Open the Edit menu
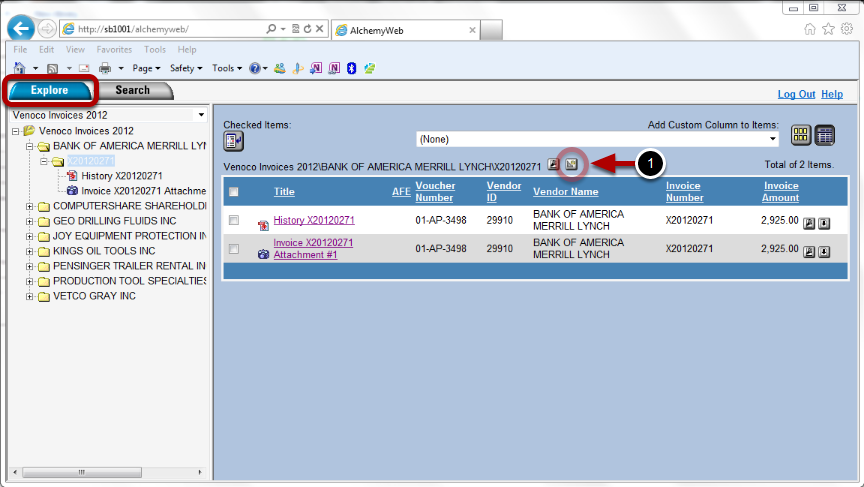This screenshot has height=487, width=864. click(x=46, y=50)
